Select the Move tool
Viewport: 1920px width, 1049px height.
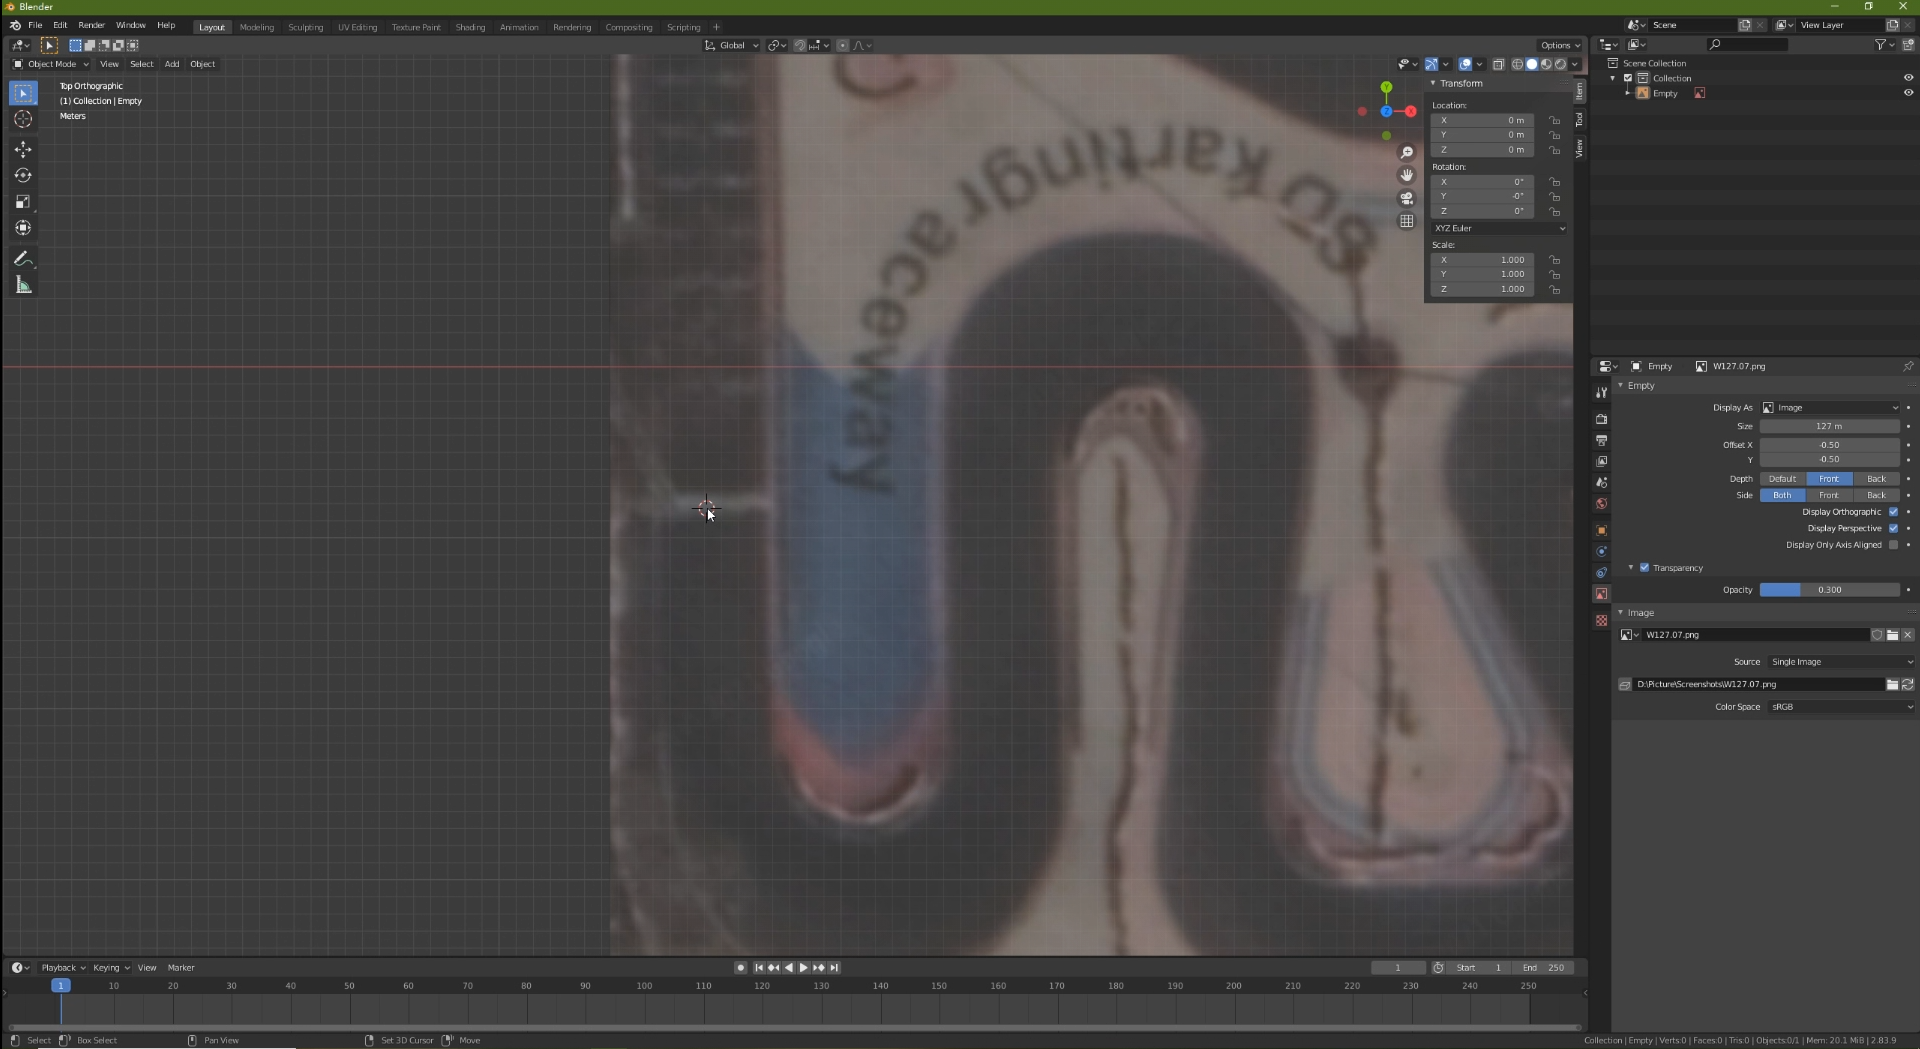pos(23,149)
